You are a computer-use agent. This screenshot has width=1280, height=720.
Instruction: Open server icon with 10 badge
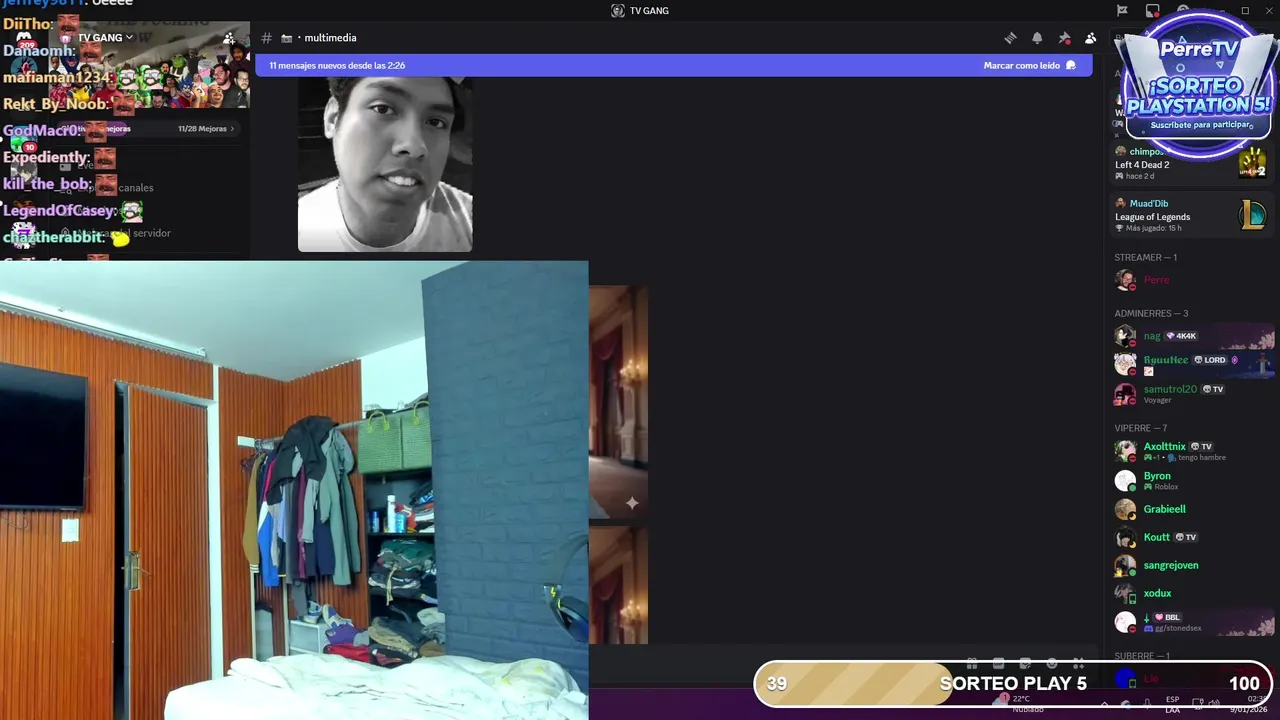click(x=22, y=140)
